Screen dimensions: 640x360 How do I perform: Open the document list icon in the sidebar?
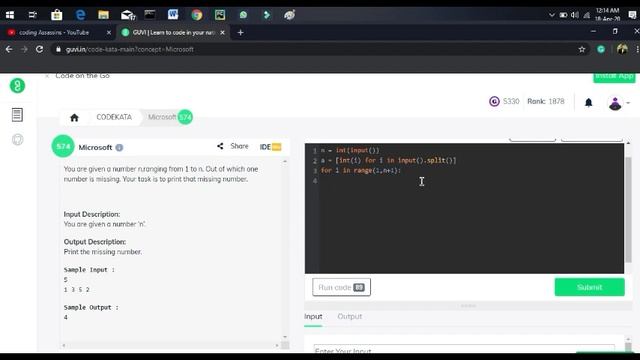17,115
